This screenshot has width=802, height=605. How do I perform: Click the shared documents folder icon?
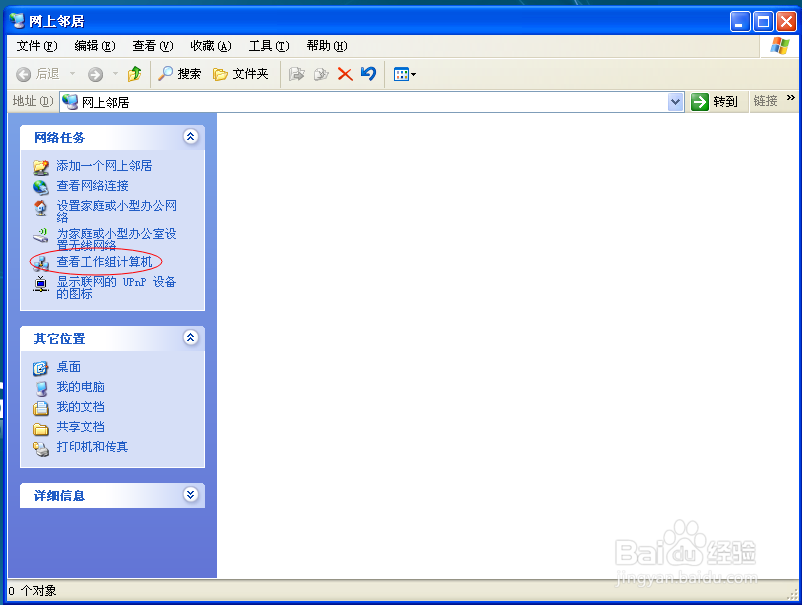click(41, 428)
